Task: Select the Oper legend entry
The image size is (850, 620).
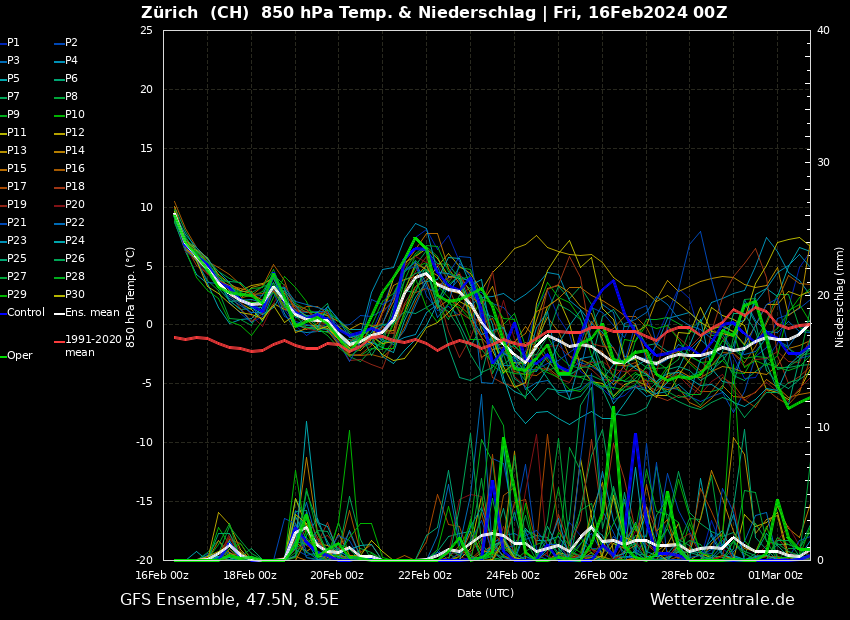Action: (20, 356)
